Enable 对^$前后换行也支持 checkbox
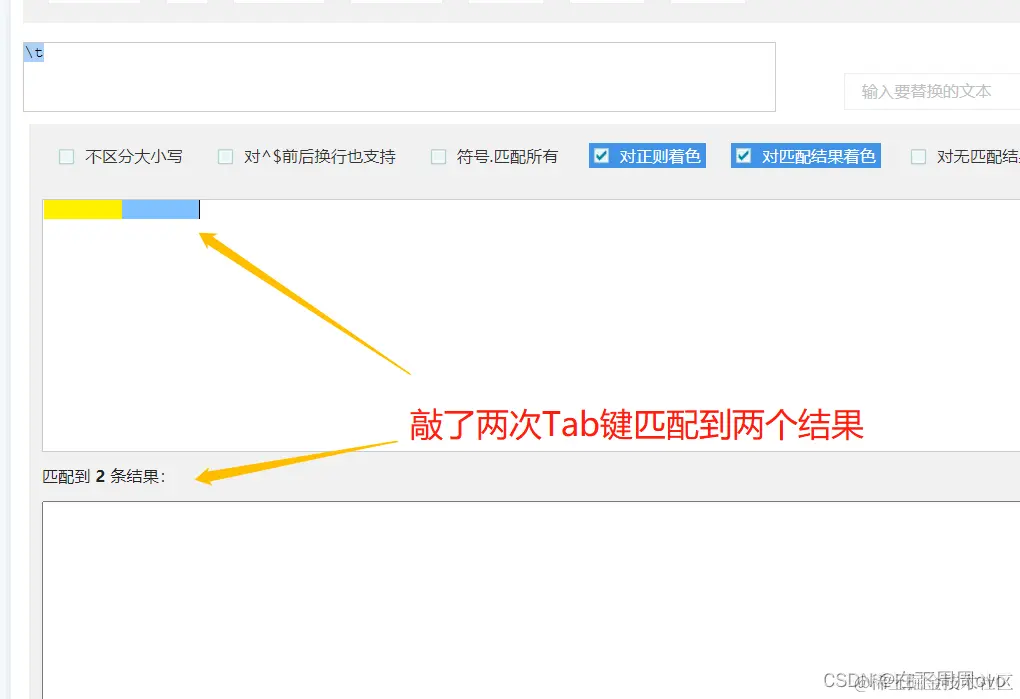 click(x=225, y=157)
